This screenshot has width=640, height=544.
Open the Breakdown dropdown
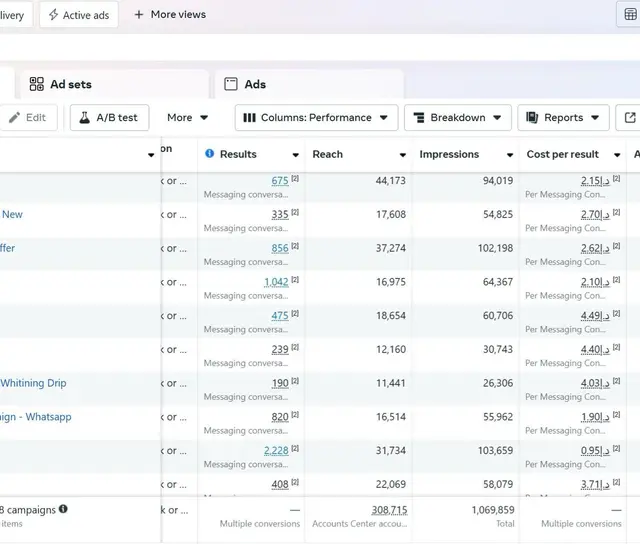(458, 118)
